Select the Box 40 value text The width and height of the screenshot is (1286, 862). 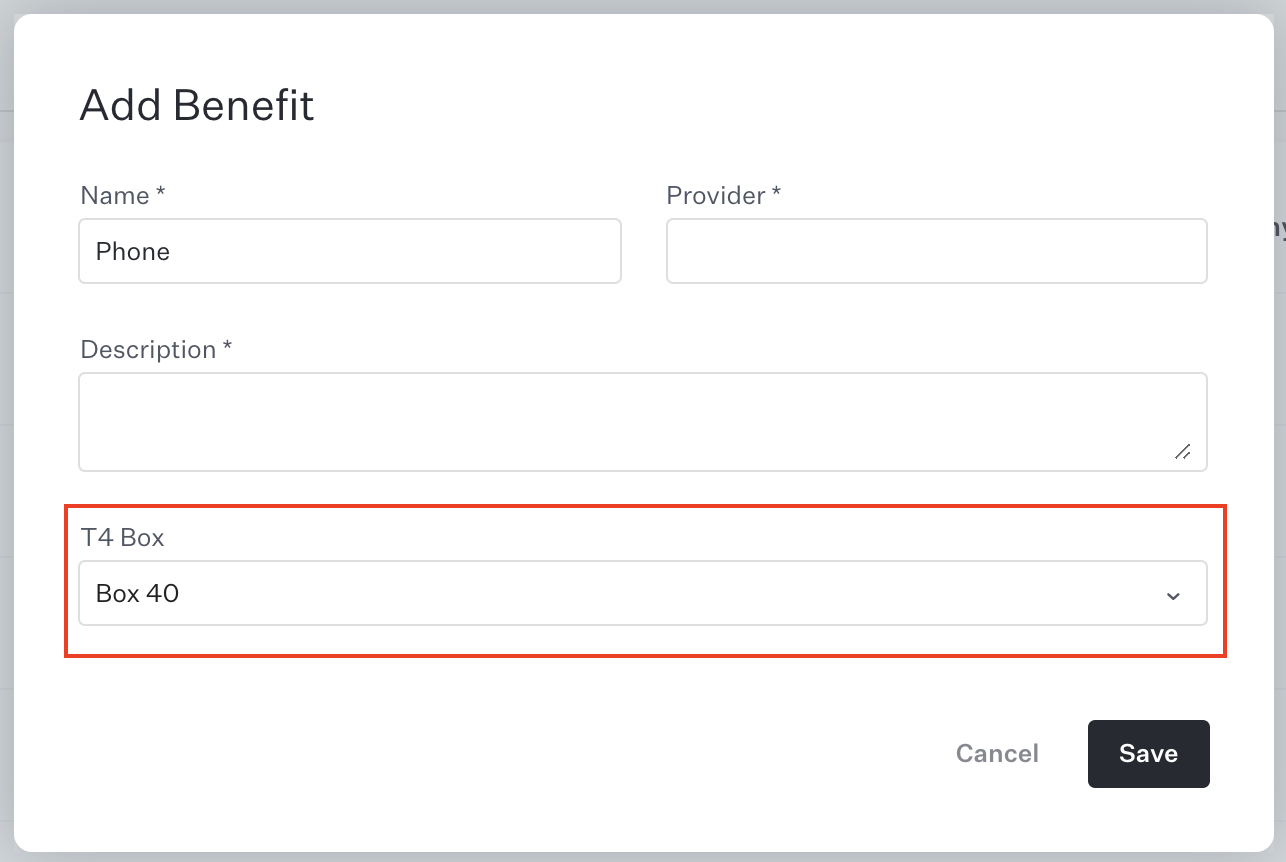click(x=138, y=593)
